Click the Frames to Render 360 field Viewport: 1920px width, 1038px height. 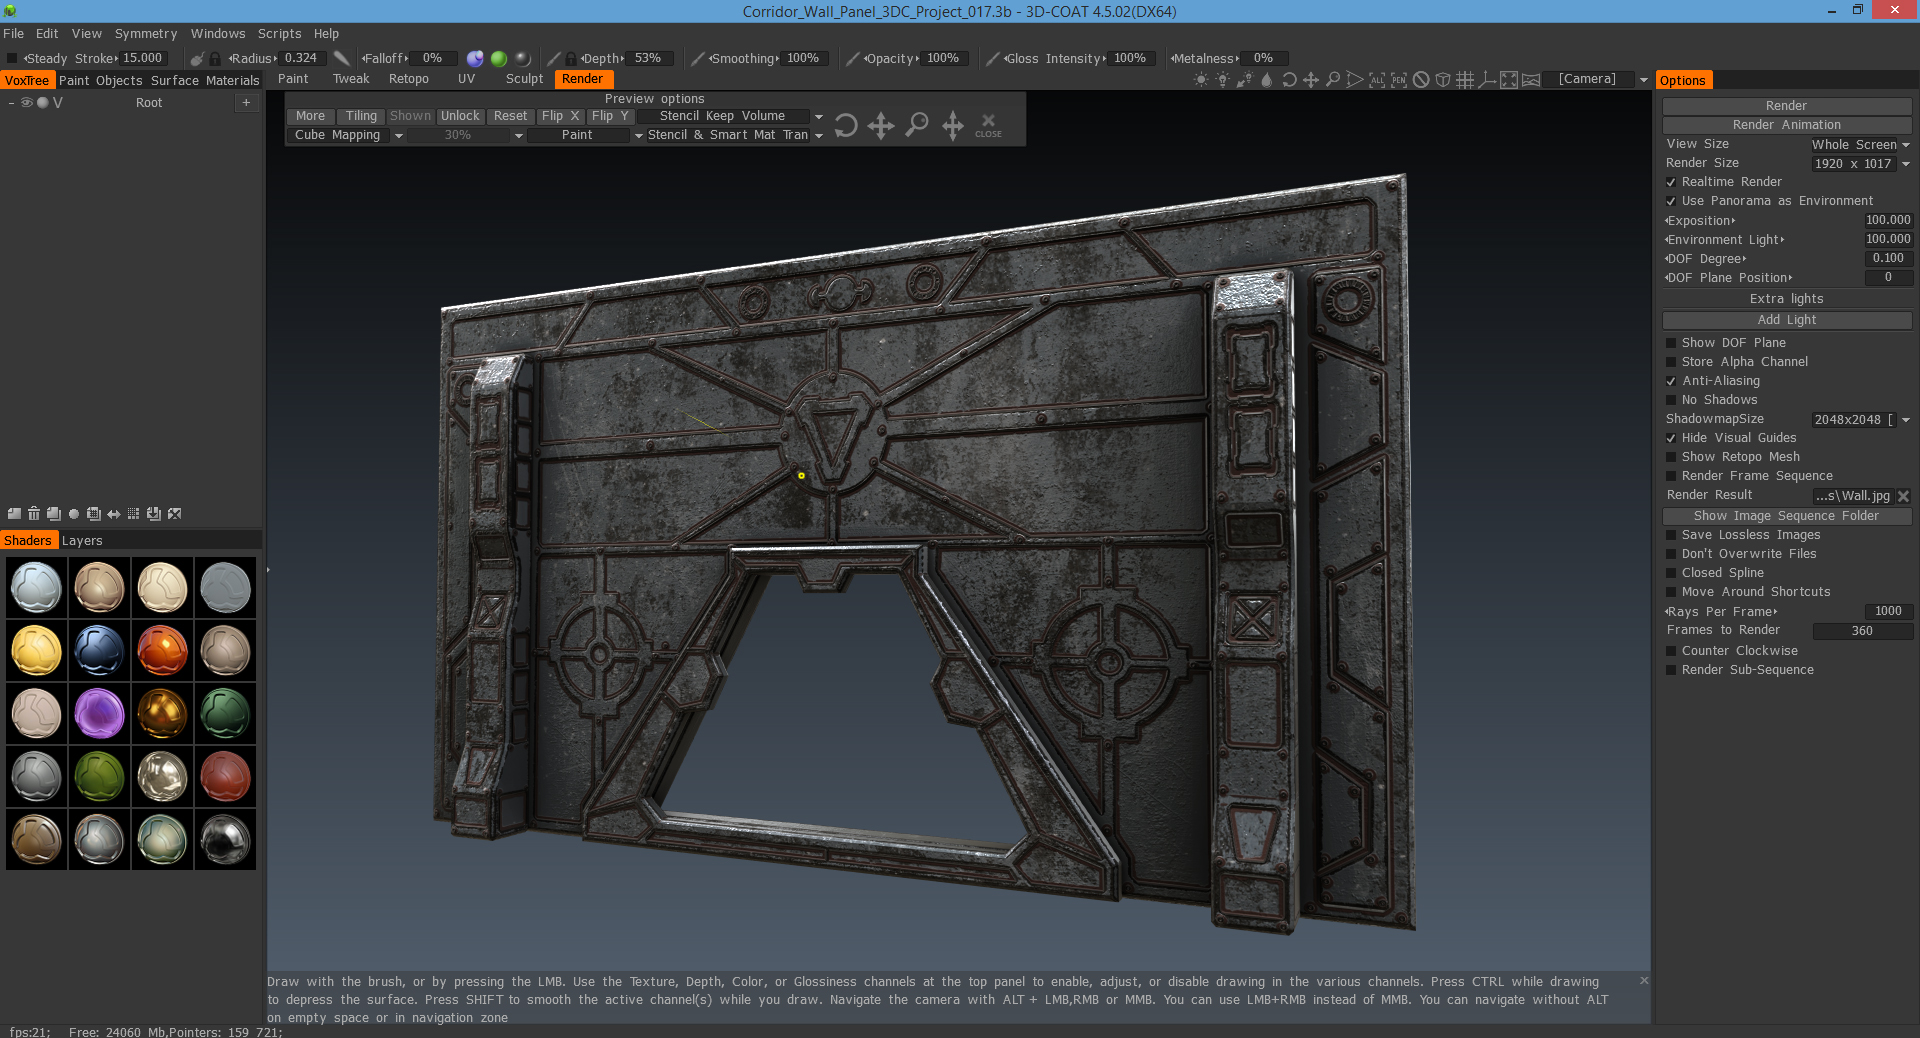[x=1862, y=631]
